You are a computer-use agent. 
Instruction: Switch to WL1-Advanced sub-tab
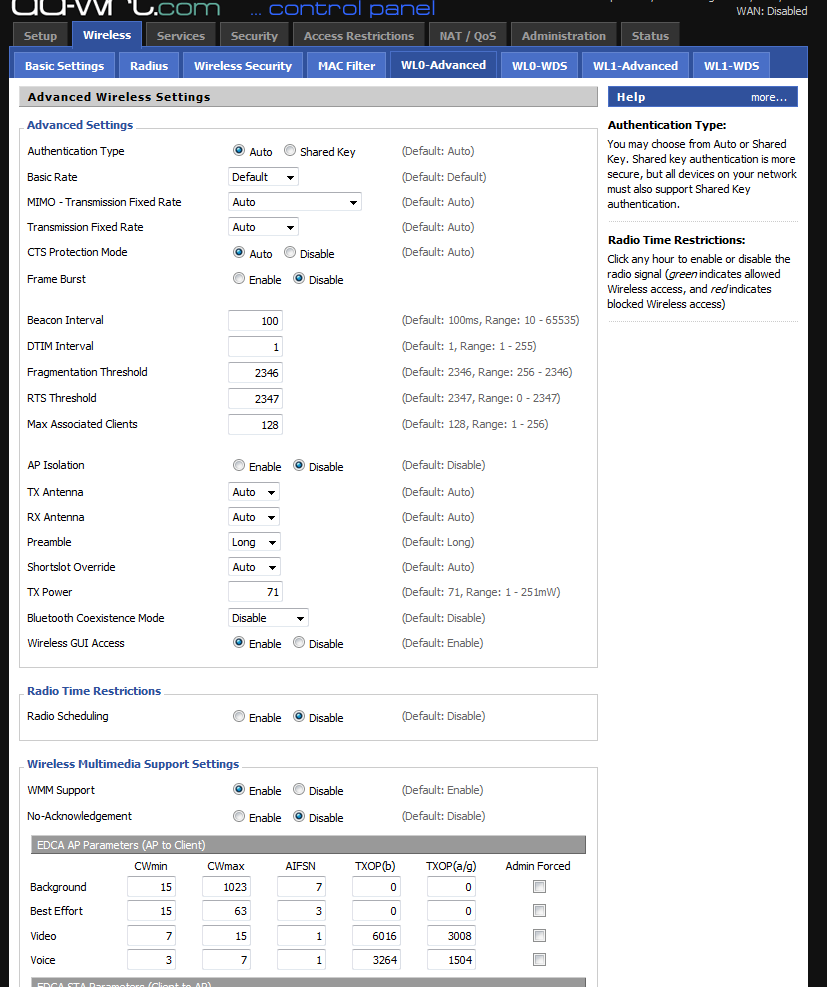(635, 65)
